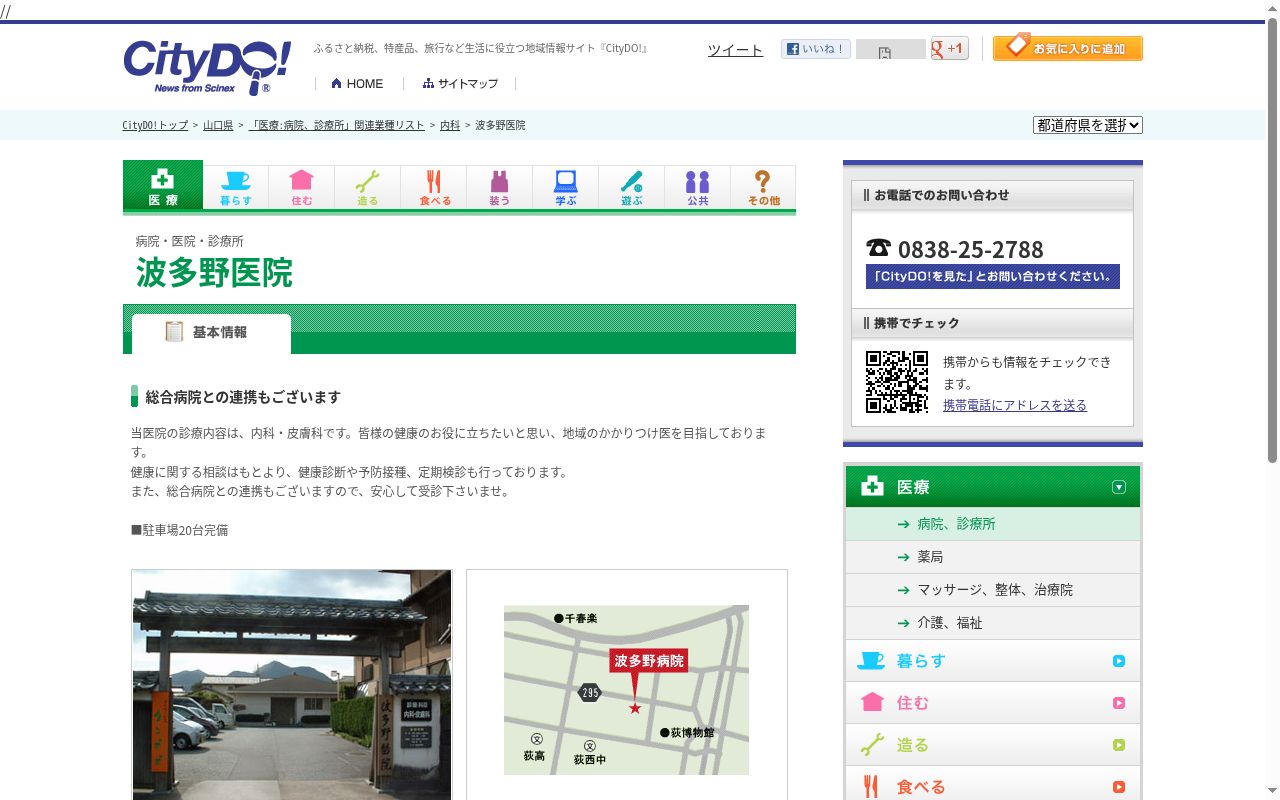The image size is (1280, 800).
Task: Open the 食べる fork and knife category
Action: click(x=434, y=188)
